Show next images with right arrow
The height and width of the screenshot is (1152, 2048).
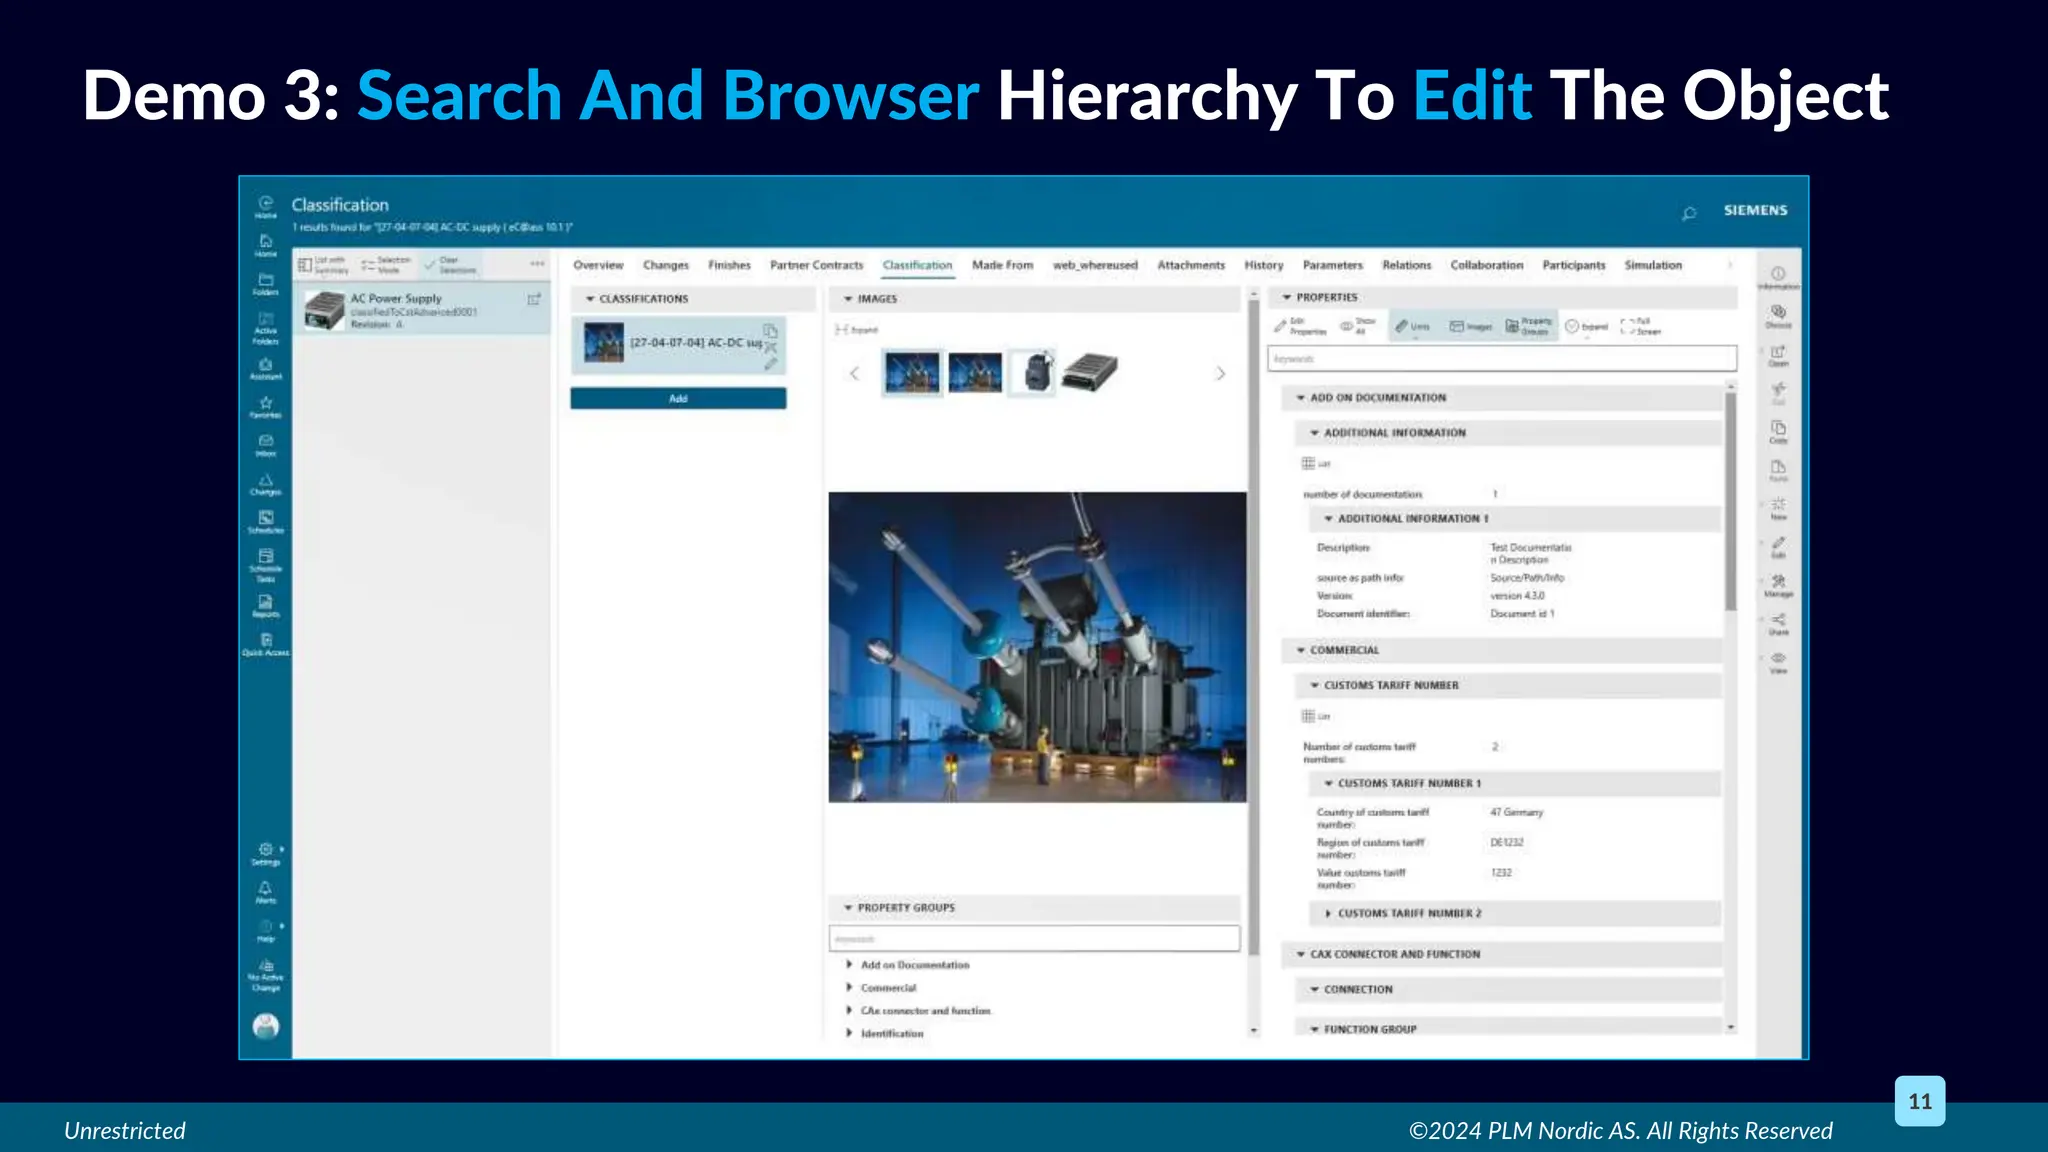1220,374
